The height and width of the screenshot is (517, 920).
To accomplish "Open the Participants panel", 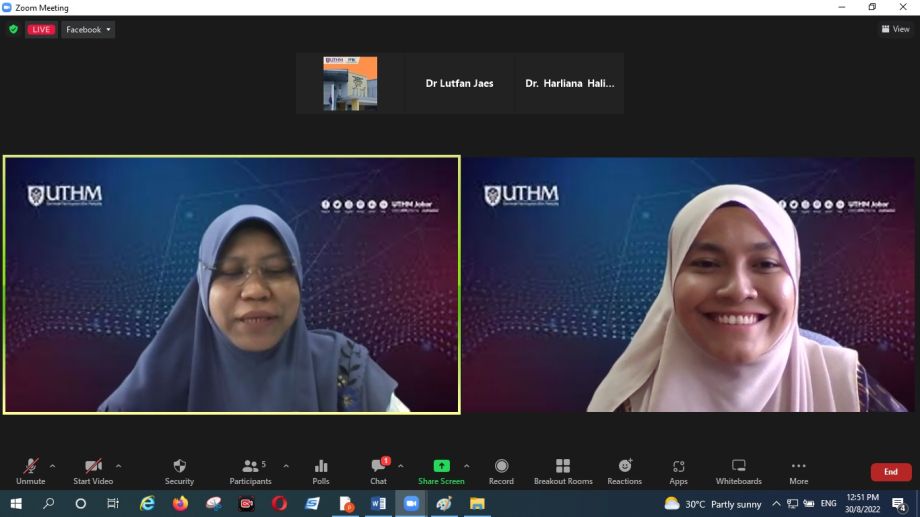I will tap(250, 466).
